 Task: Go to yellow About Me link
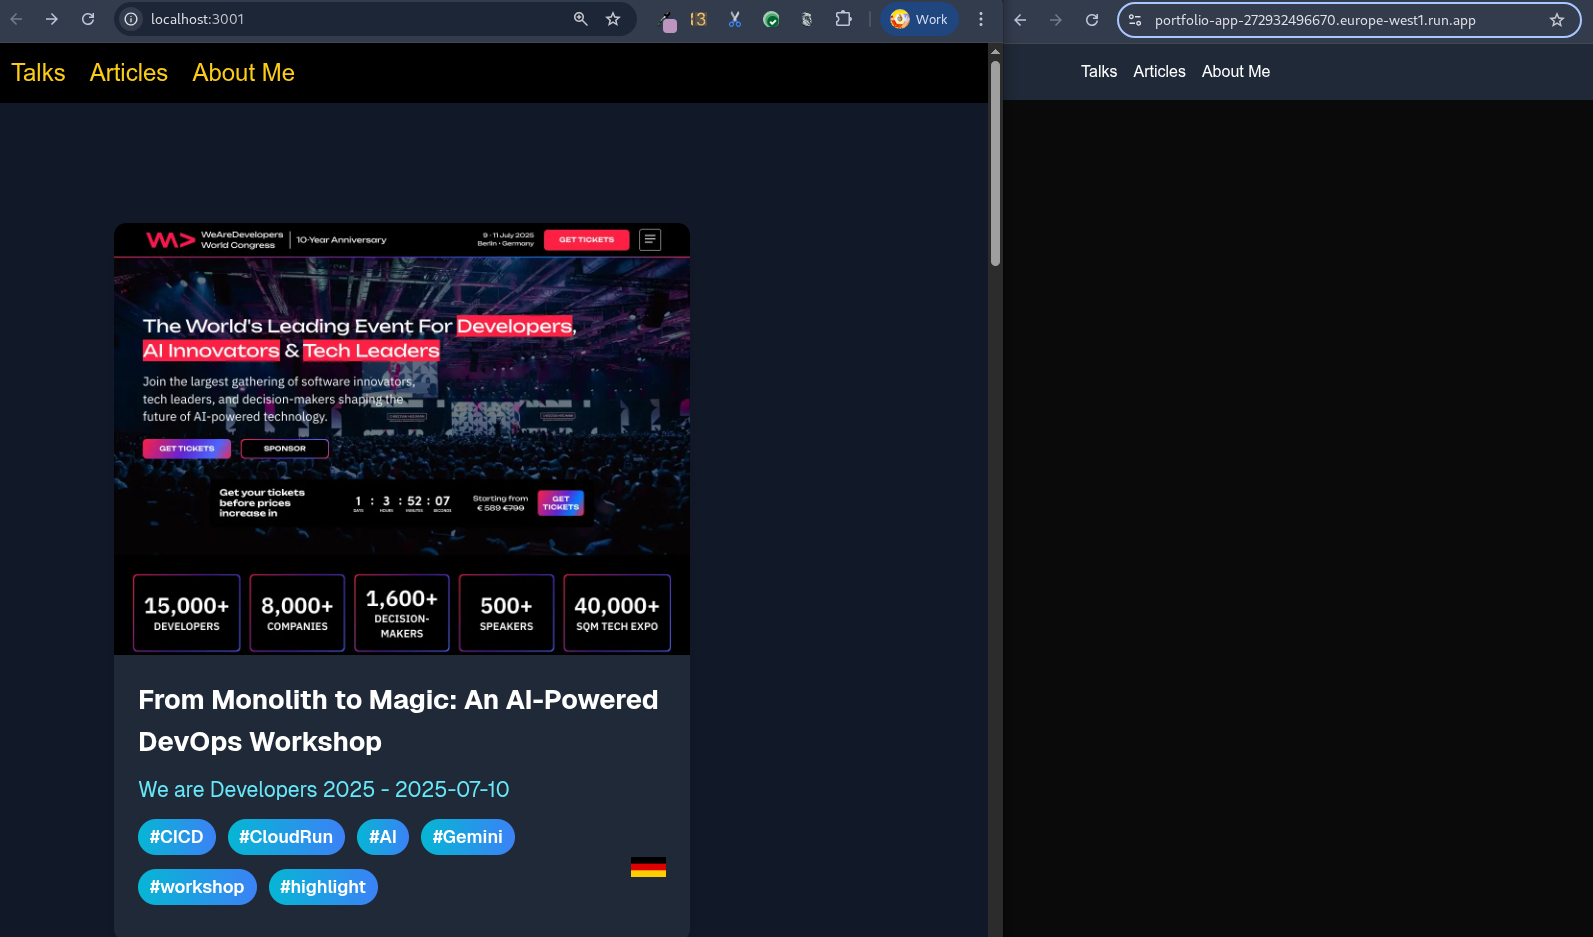point(243,73)
